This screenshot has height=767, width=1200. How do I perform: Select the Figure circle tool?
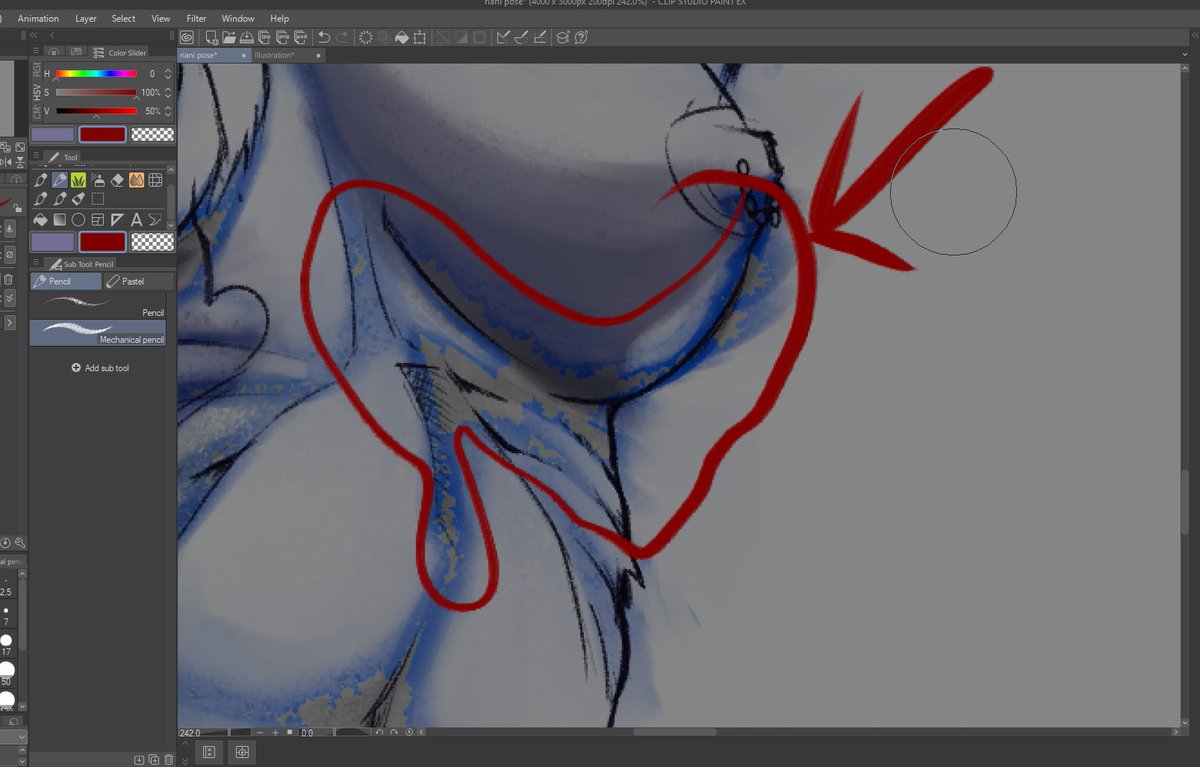pos(78,220)
